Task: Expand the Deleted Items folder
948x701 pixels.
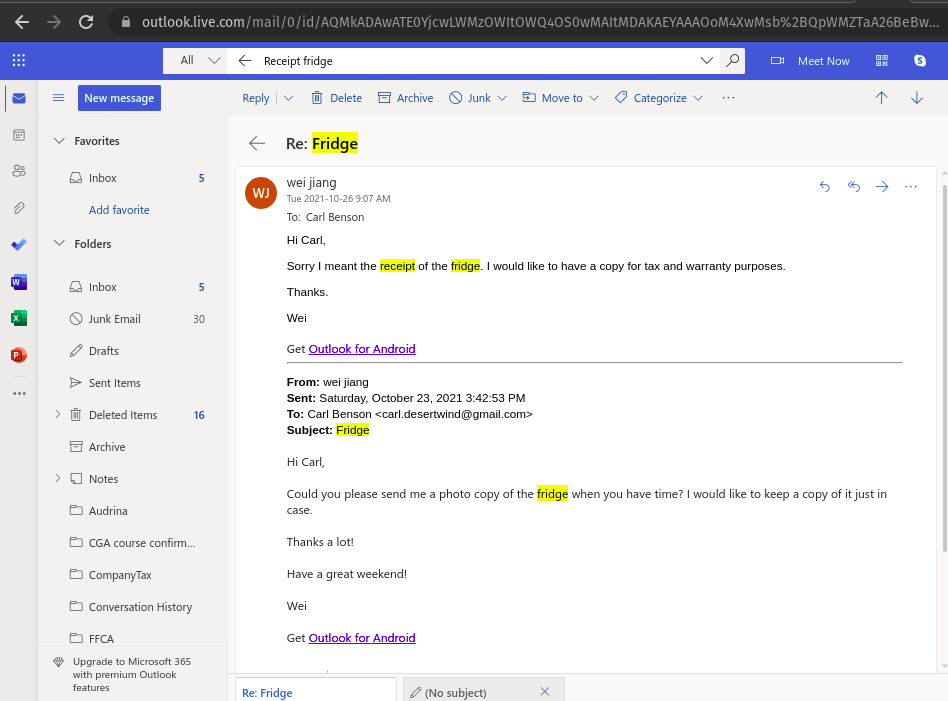Action: (x=58, y=415)
